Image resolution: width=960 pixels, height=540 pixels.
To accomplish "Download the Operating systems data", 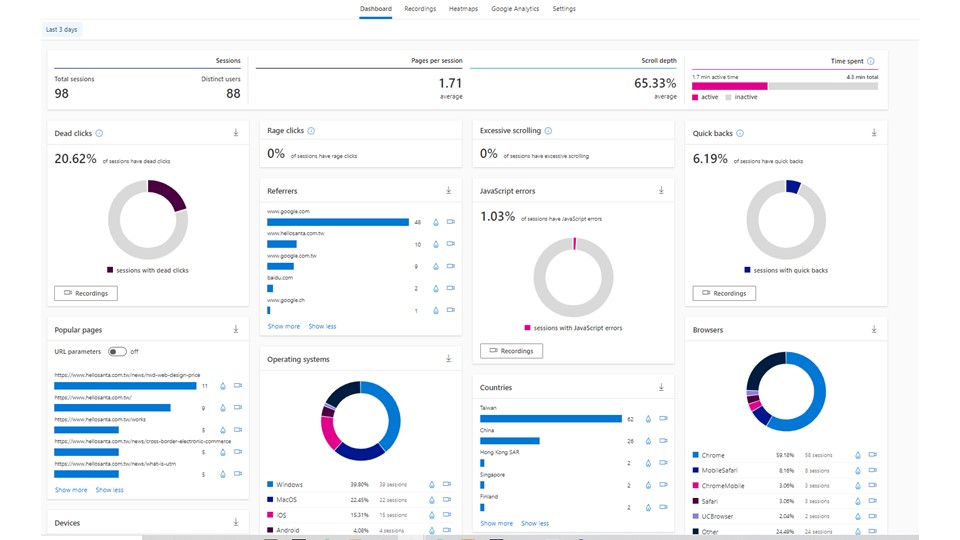I will click(448, 359).
